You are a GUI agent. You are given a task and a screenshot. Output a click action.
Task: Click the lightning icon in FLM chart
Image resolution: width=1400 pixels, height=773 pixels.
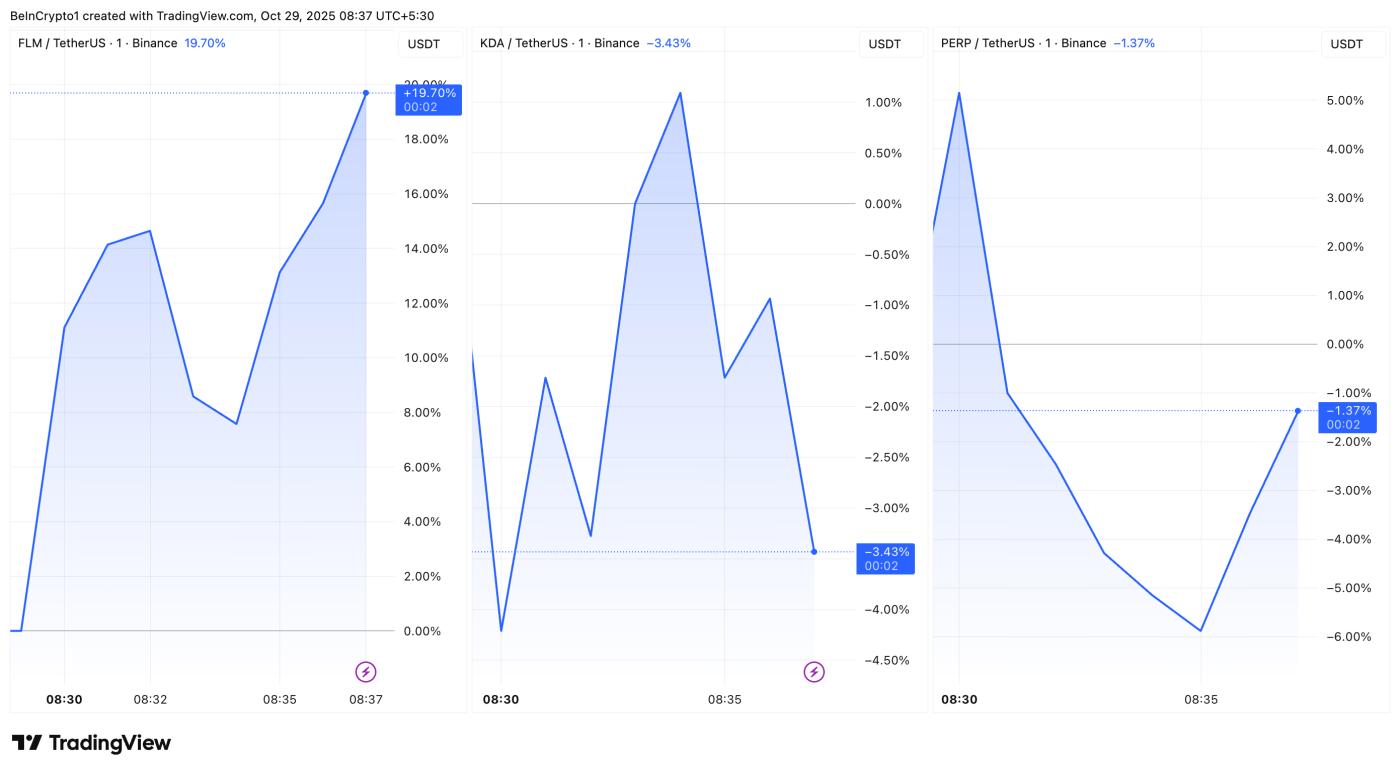tap(366, 672)
